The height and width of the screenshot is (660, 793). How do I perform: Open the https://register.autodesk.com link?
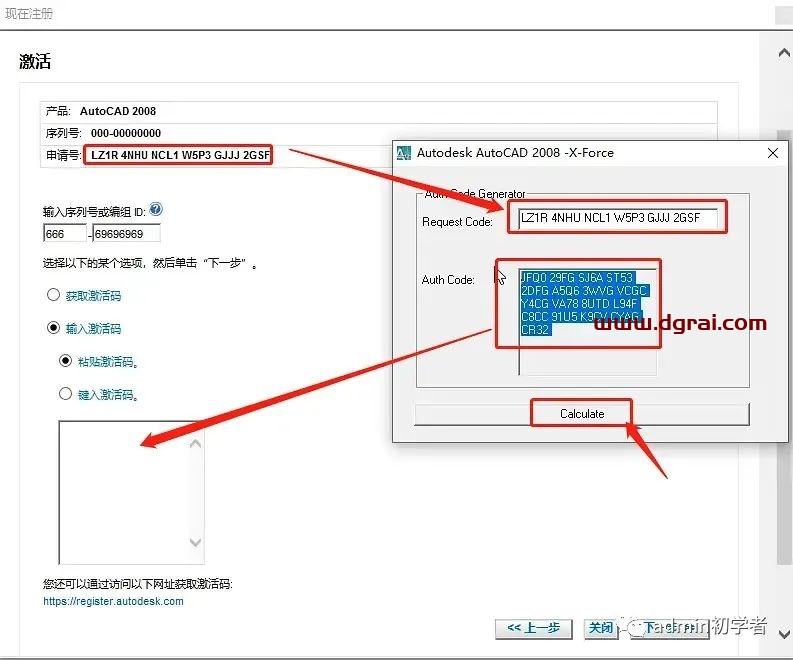pos(113,601)
